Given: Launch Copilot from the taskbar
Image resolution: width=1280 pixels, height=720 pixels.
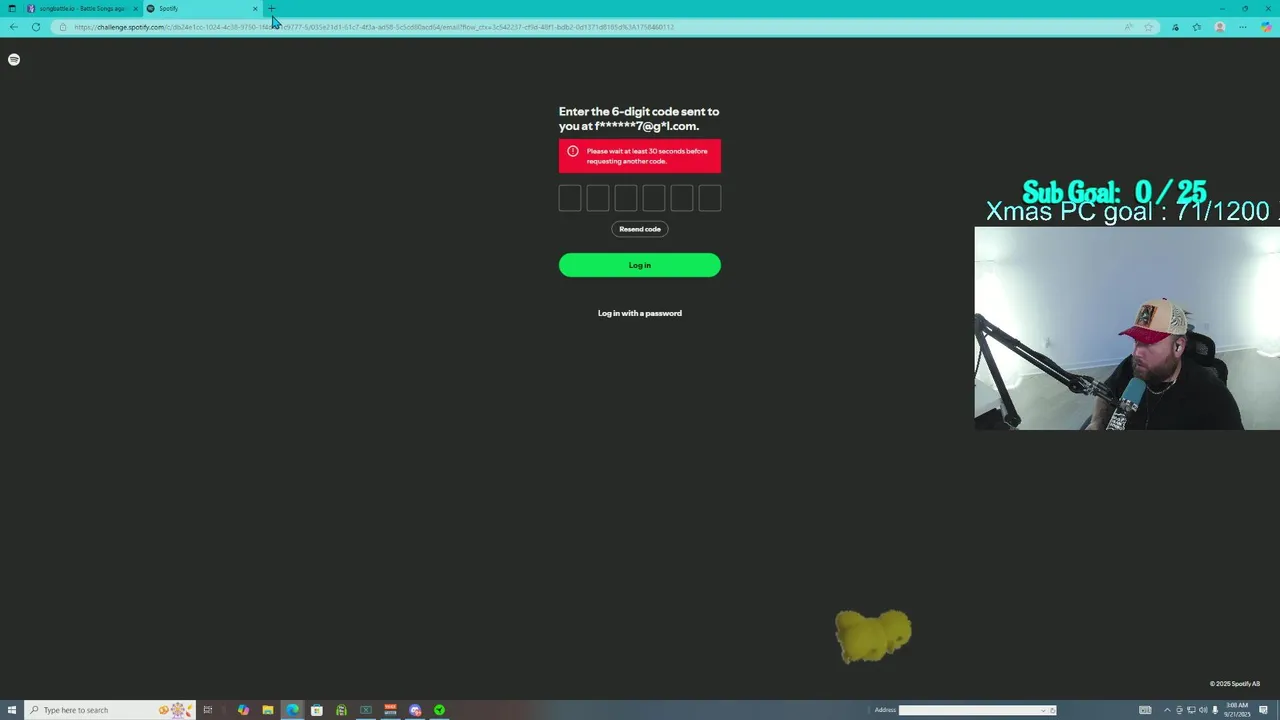Looking at the screenshot, I should 243,710.
